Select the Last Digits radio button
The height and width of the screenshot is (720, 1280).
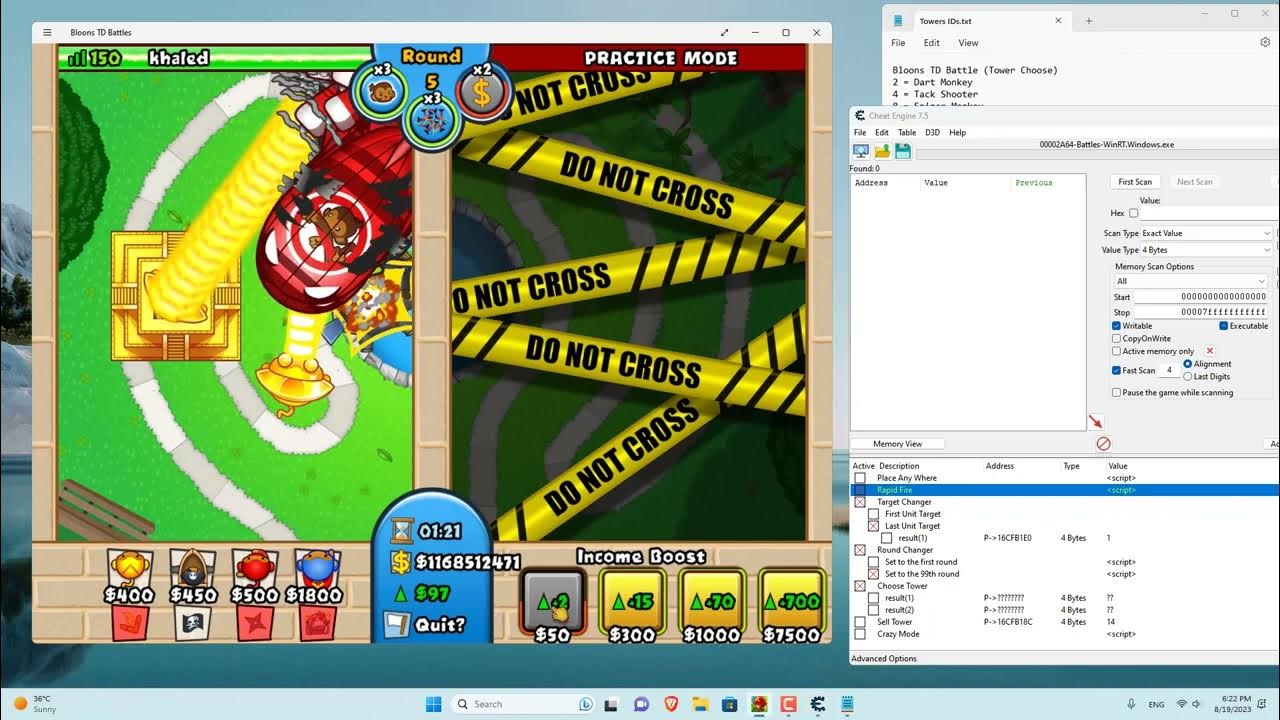(x=1188, y=376)
